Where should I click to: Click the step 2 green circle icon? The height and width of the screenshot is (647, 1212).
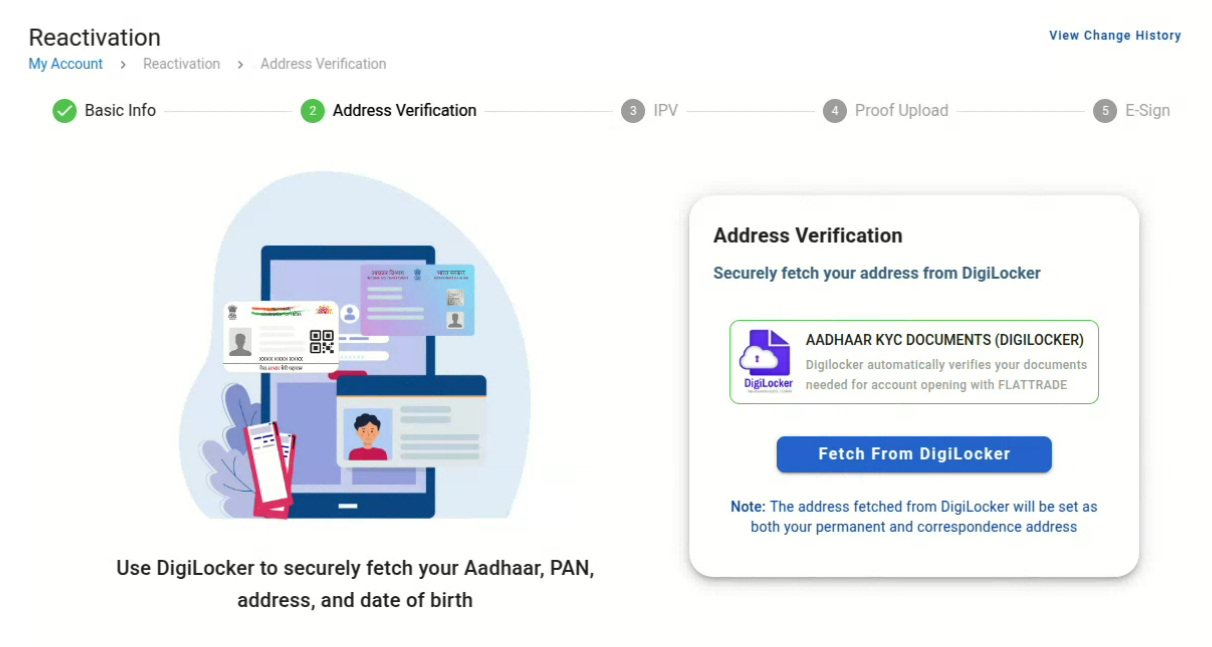point(312,111)
